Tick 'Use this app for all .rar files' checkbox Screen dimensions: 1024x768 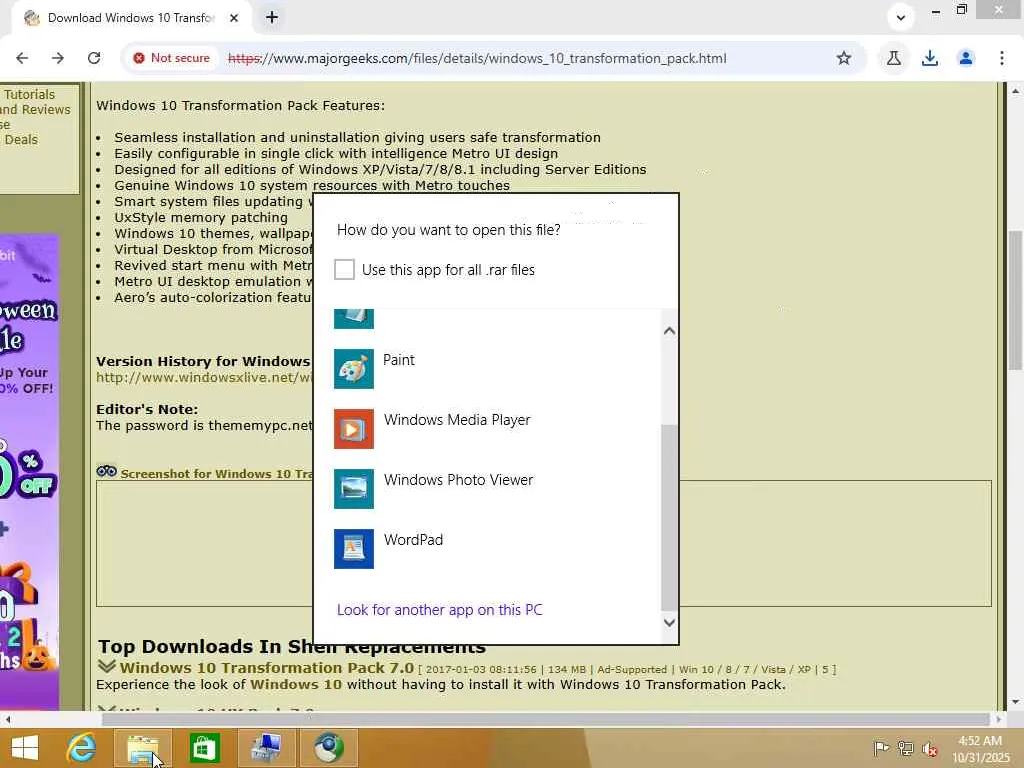(344, 269)
